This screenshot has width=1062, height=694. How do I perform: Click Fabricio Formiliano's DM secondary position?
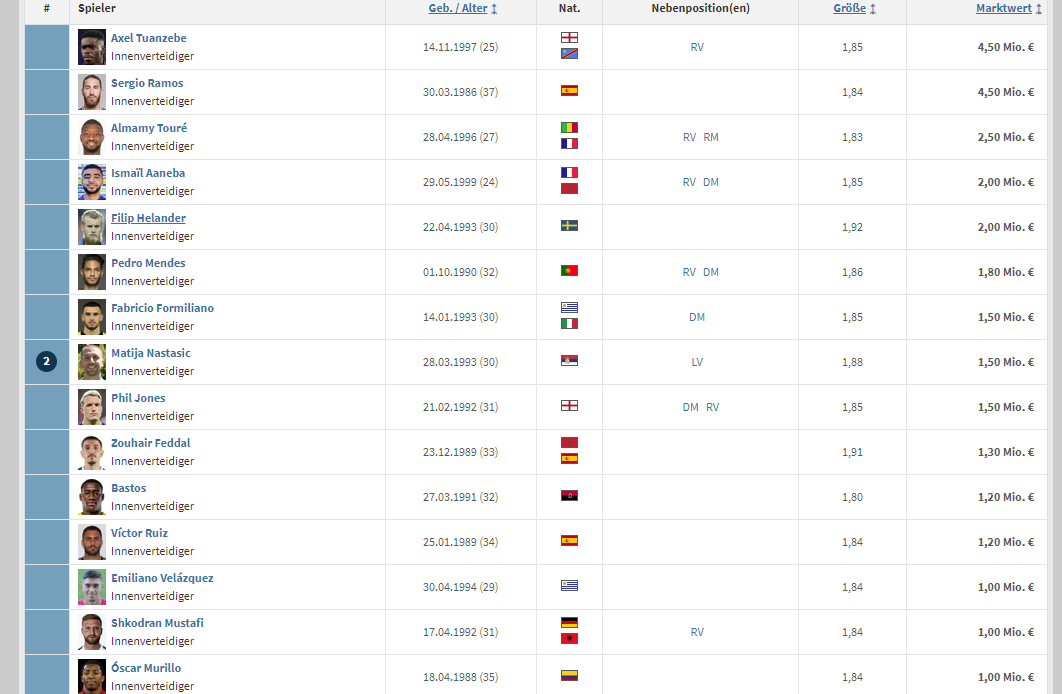click(x=697, y=317)
